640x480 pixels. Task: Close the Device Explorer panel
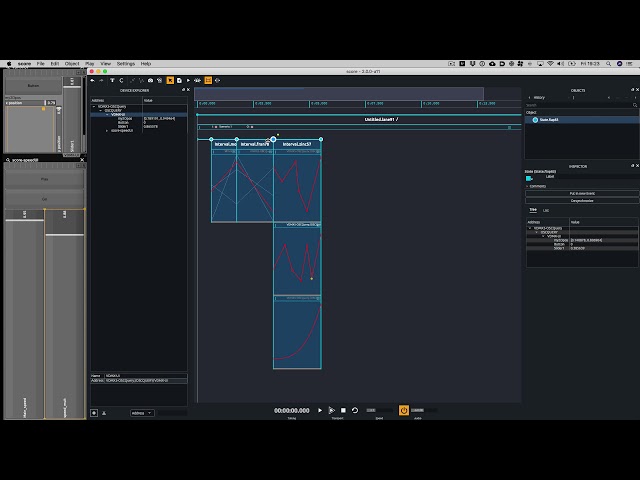[188, 90]
